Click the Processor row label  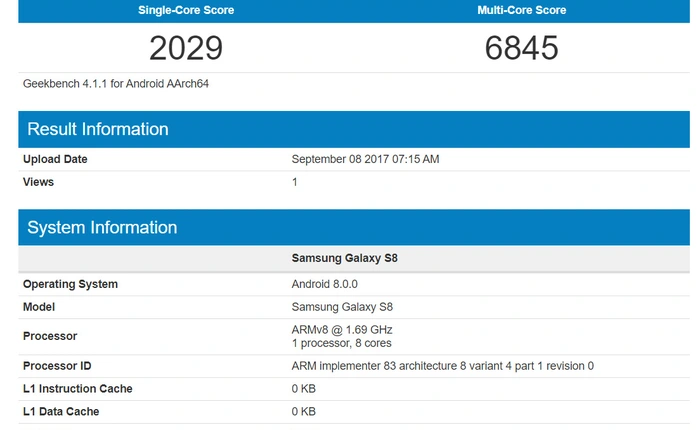point(50,336)
